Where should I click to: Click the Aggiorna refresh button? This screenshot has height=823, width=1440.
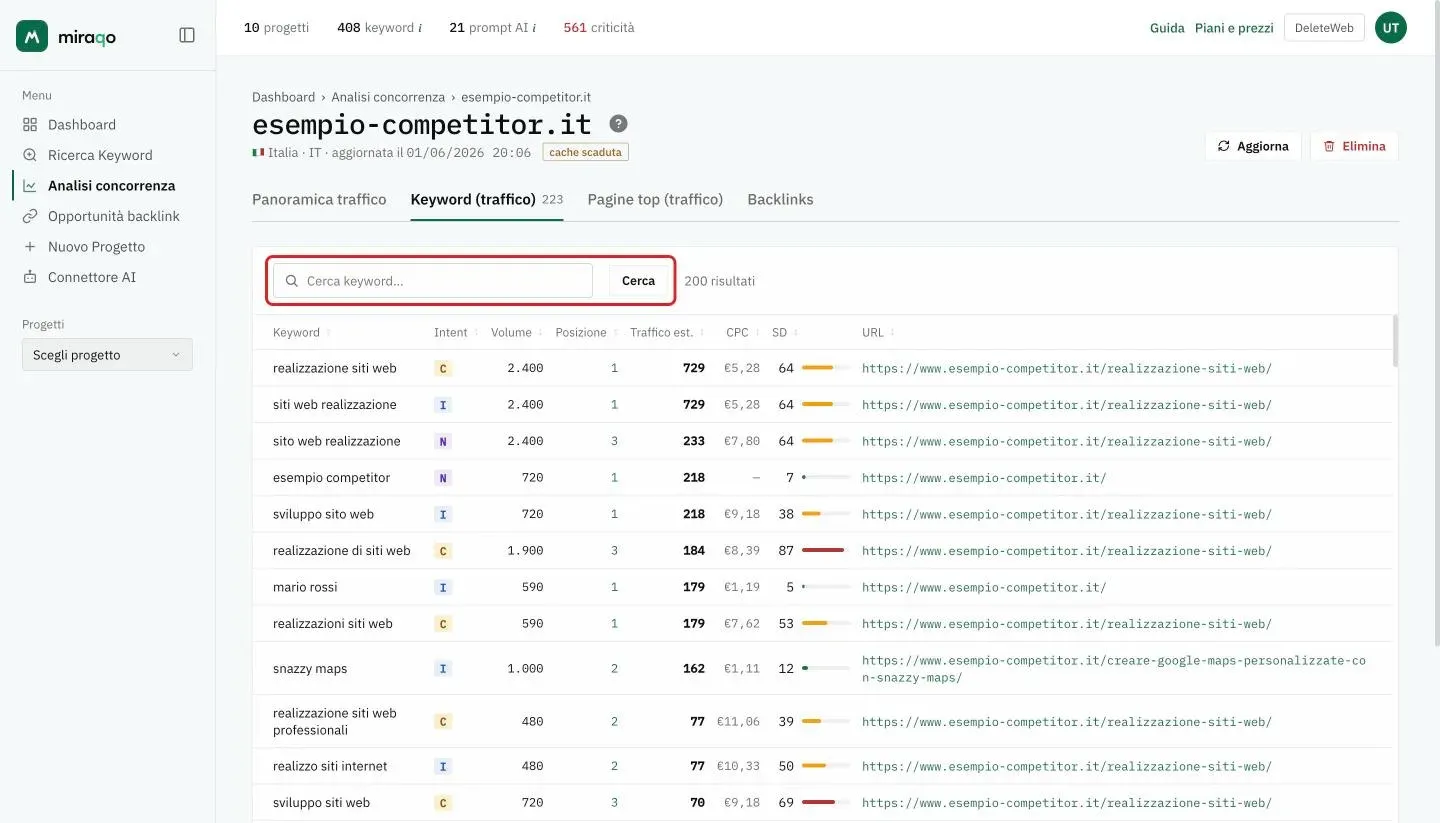1253,146
